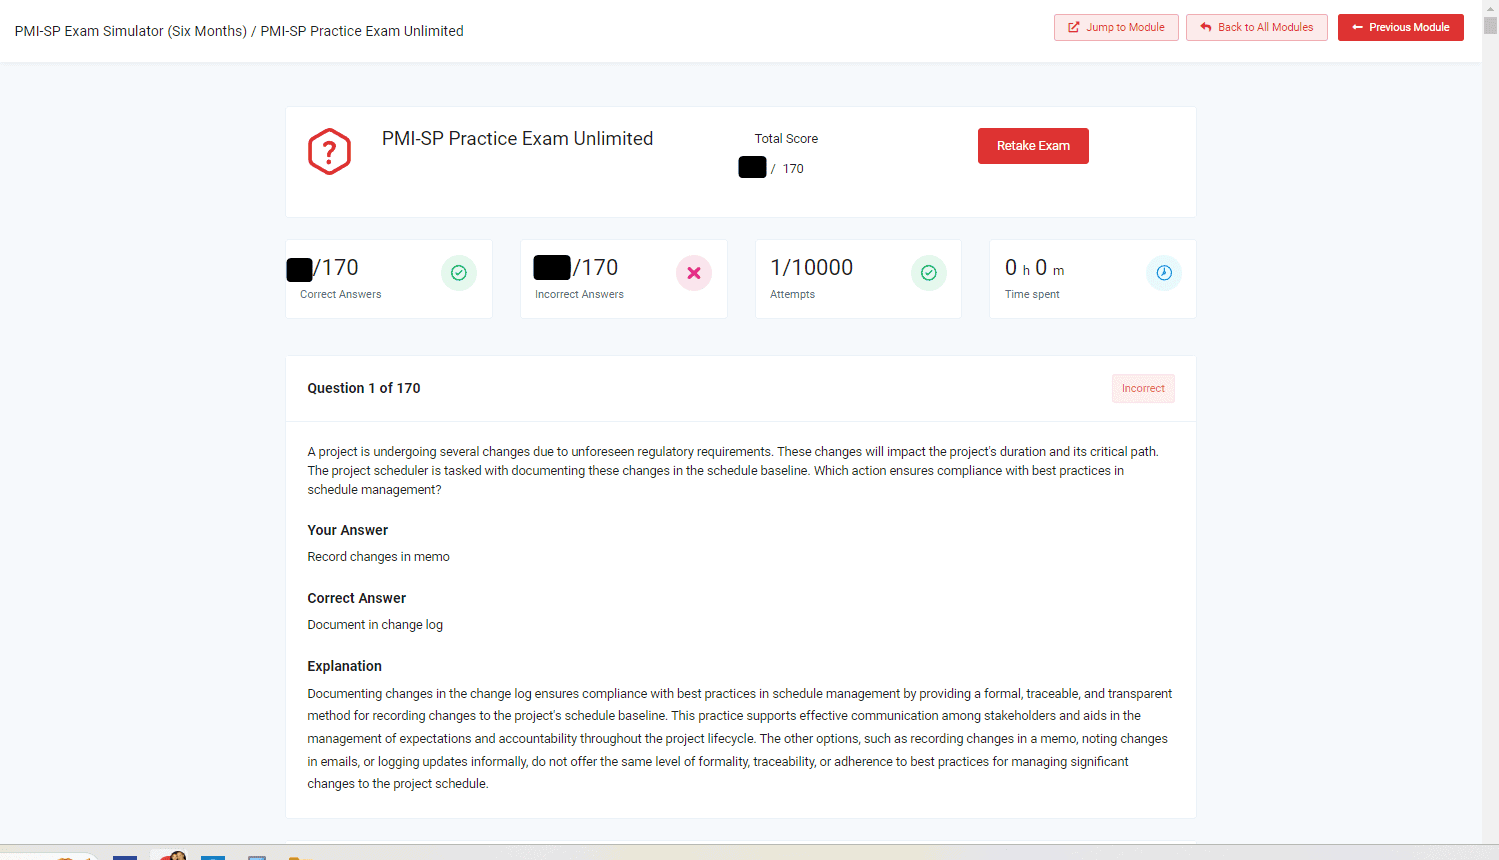Click the reply arrow icon in Back to All Modules

(1206, 28)
